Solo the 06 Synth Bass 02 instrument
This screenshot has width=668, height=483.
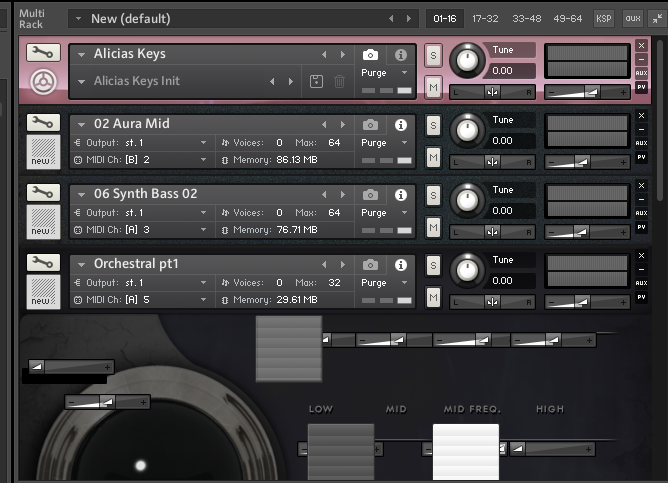(433, 196)
